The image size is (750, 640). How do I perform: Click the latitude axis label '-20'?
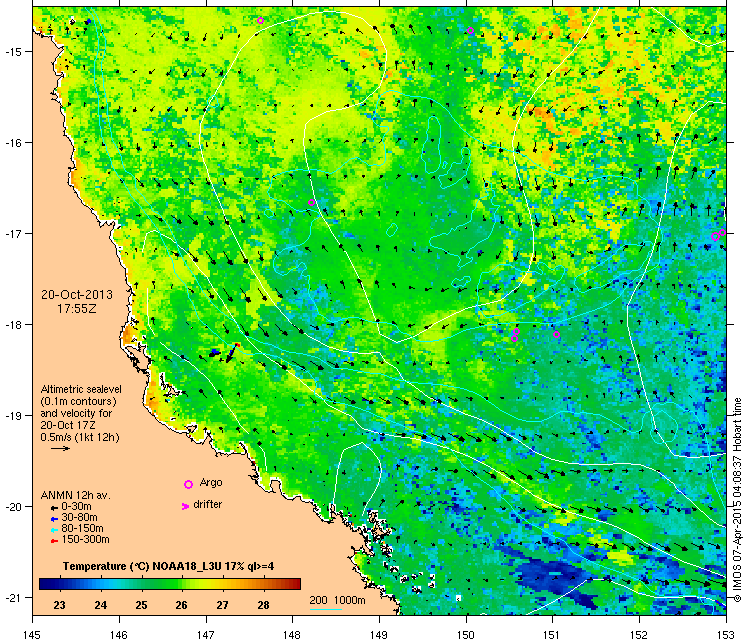pyautogui.click(x=12, y=507)
